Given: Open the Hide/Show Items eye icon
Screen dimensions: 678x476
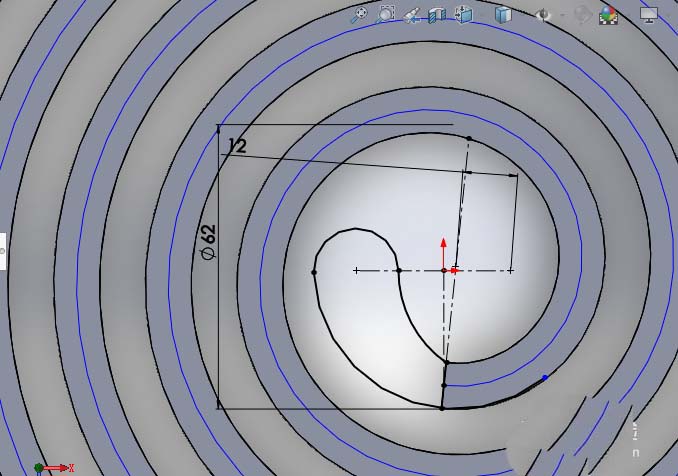Looking at the screenshot, I should click(x=543, y=15).
